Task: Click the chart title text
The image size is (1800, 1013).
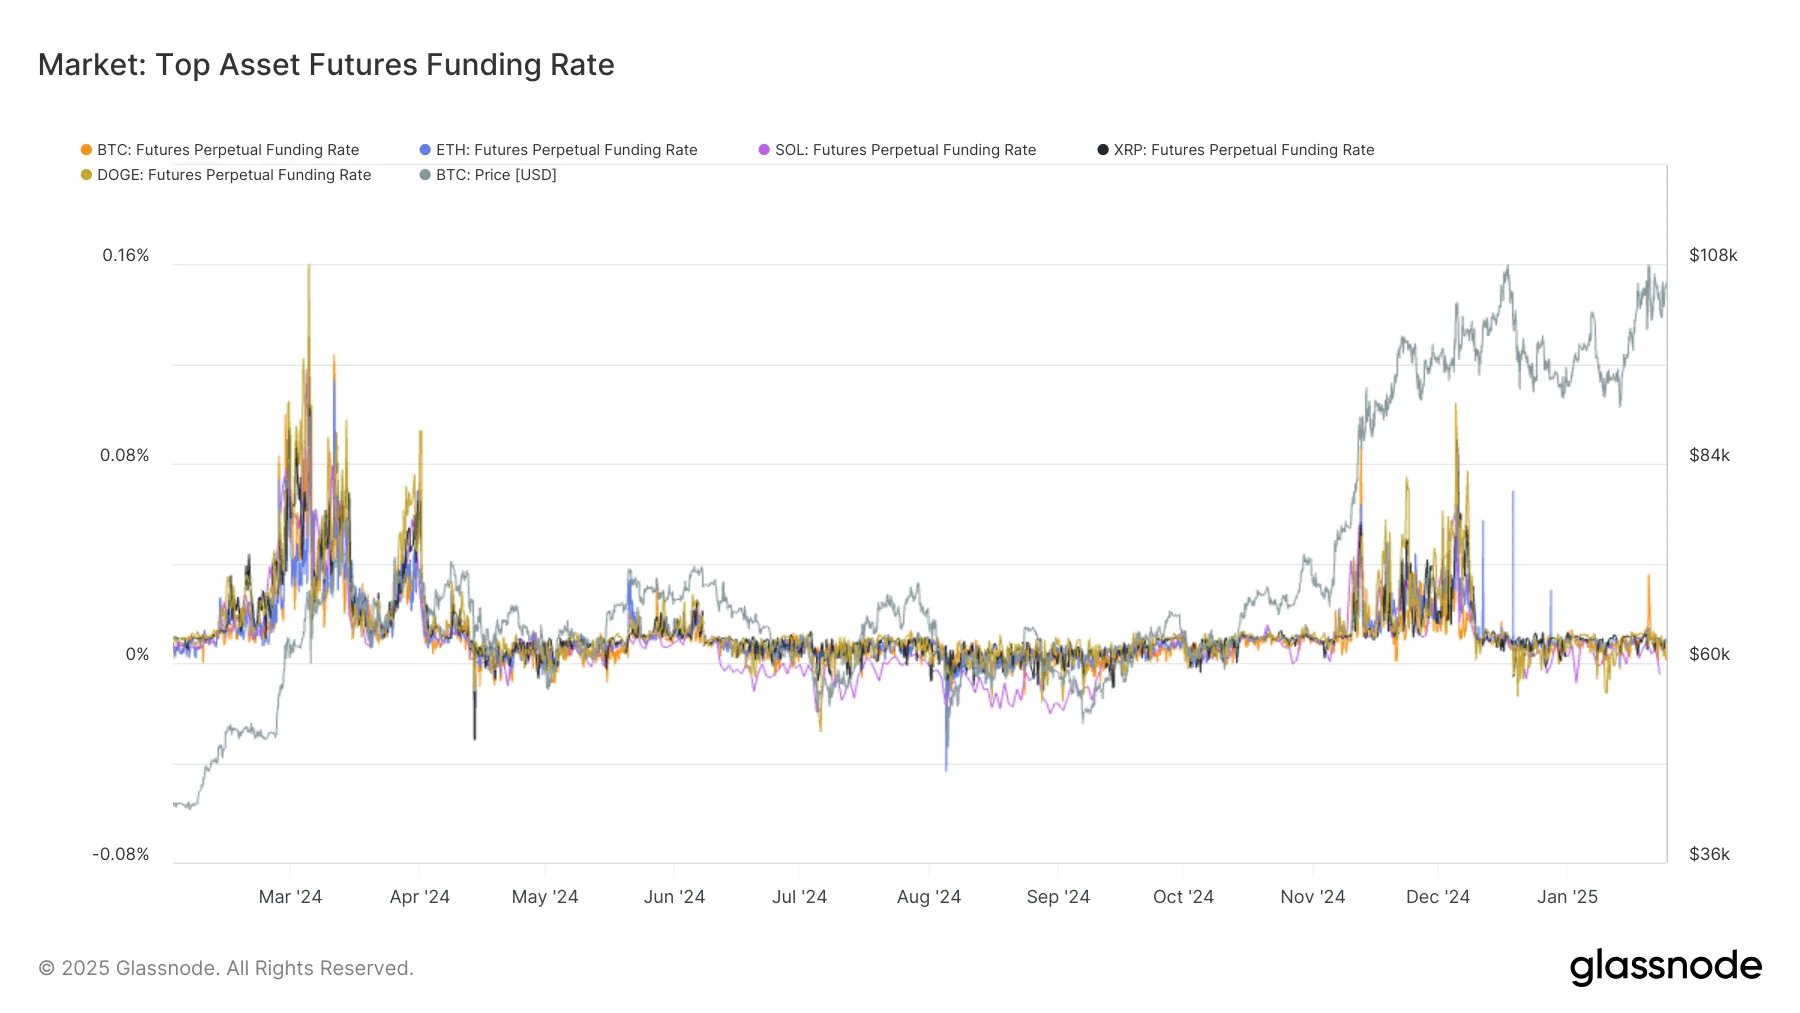Action: (x=326, y=65)
